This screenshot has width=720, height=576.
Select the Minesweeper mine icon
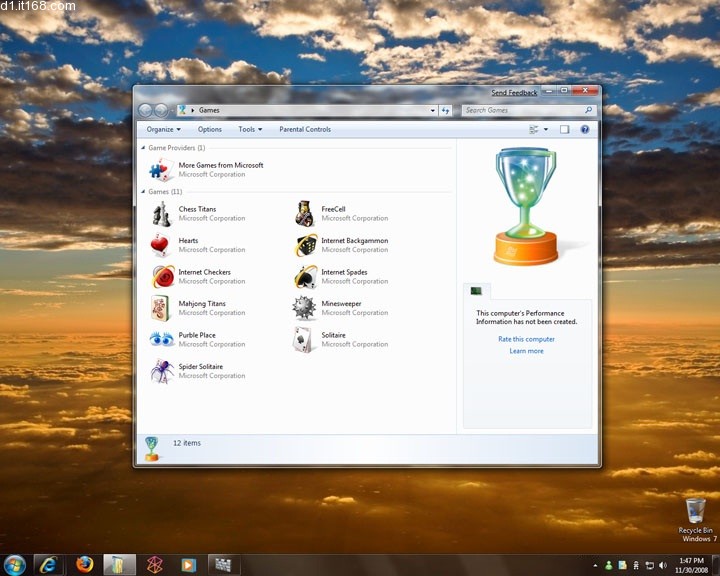(304, 307)
